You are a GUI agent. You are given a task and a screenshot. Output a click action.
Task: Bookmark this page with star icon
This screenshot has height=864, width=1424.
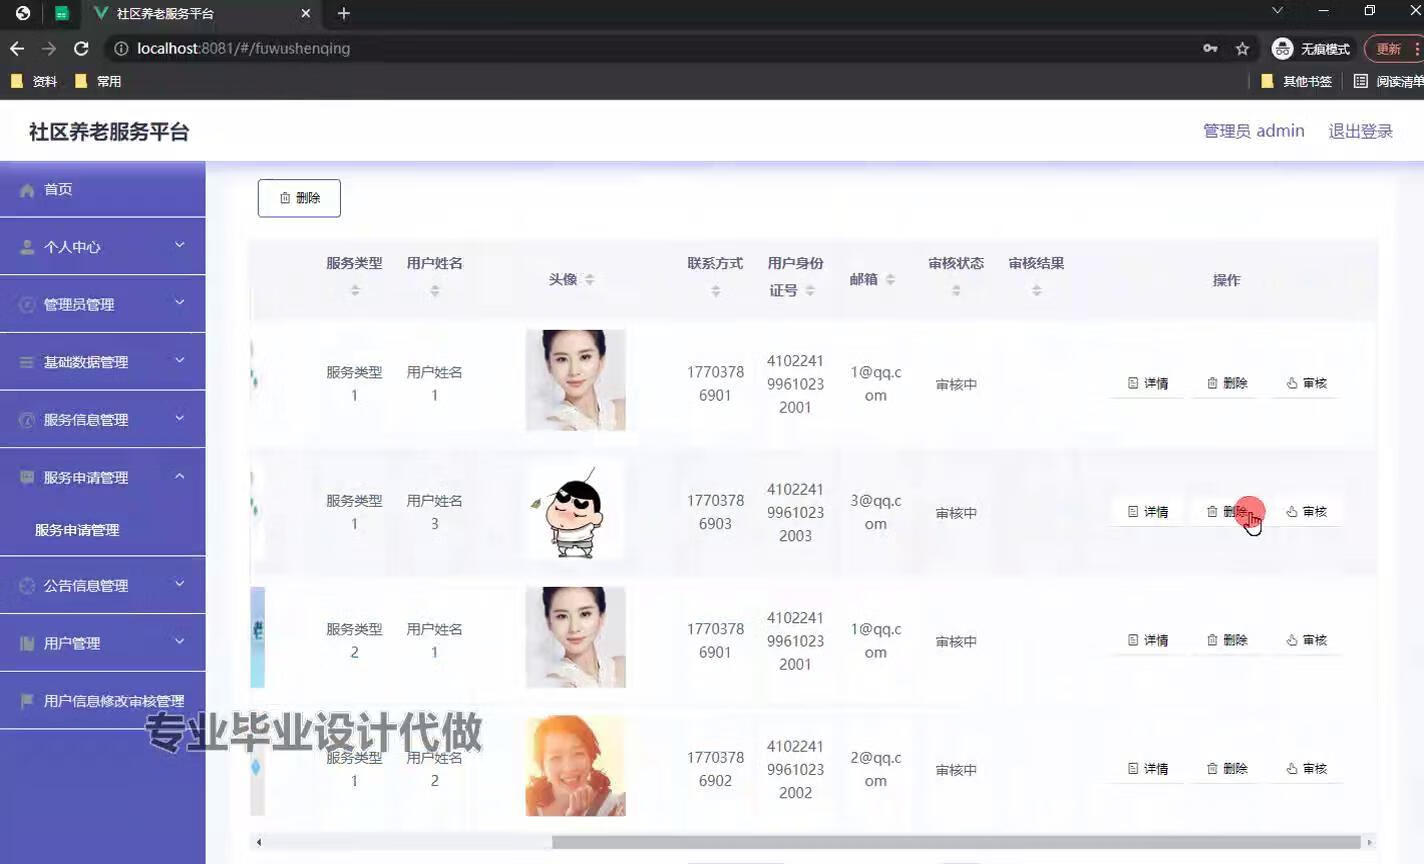[x=1242, y=48]
